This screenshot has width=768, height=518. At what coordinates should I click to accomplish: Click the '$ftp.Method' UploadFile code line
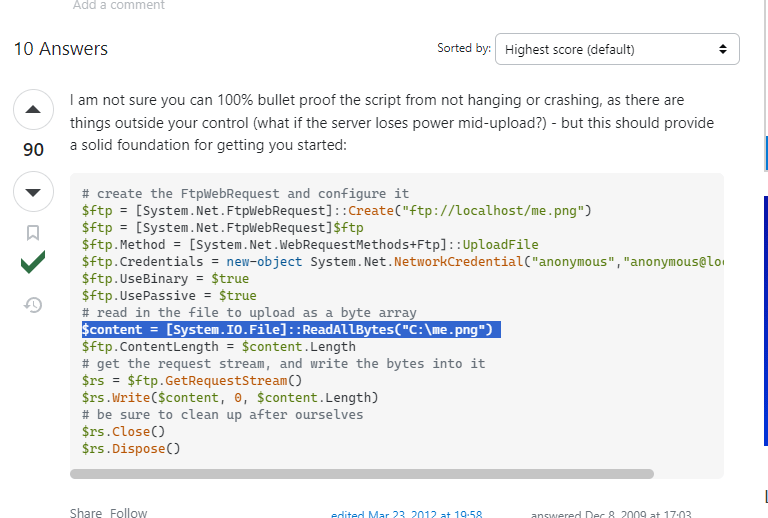310,244
